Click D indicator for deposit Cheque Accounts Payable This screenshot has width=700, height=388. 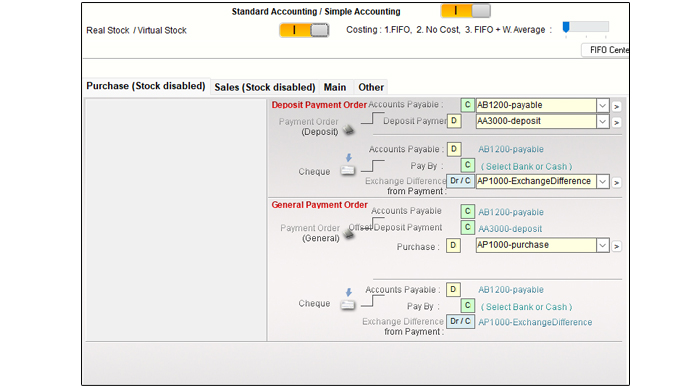pyautogui.click(x=454, y=149)
